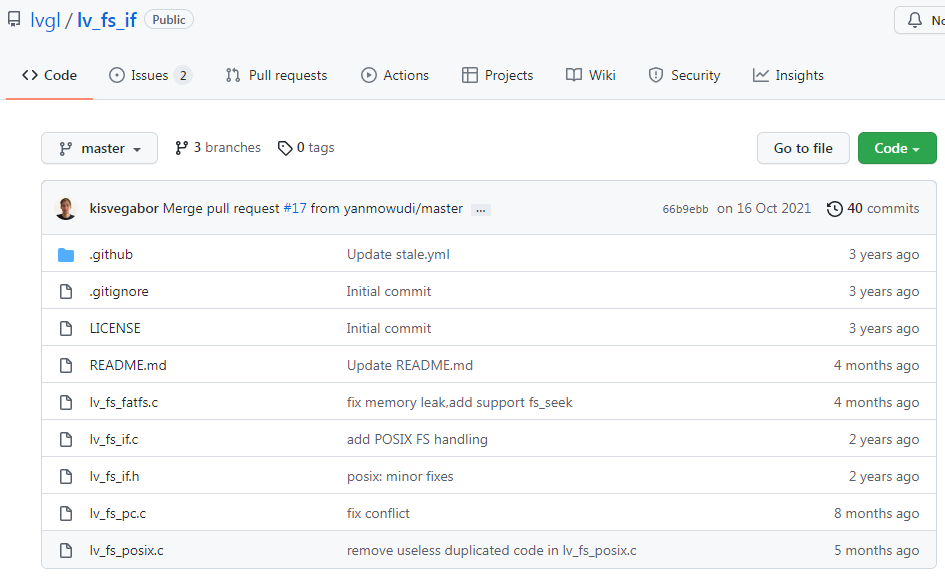Go to the Actions tab
This screenshot has height=578, width=945.
(395, 75)
